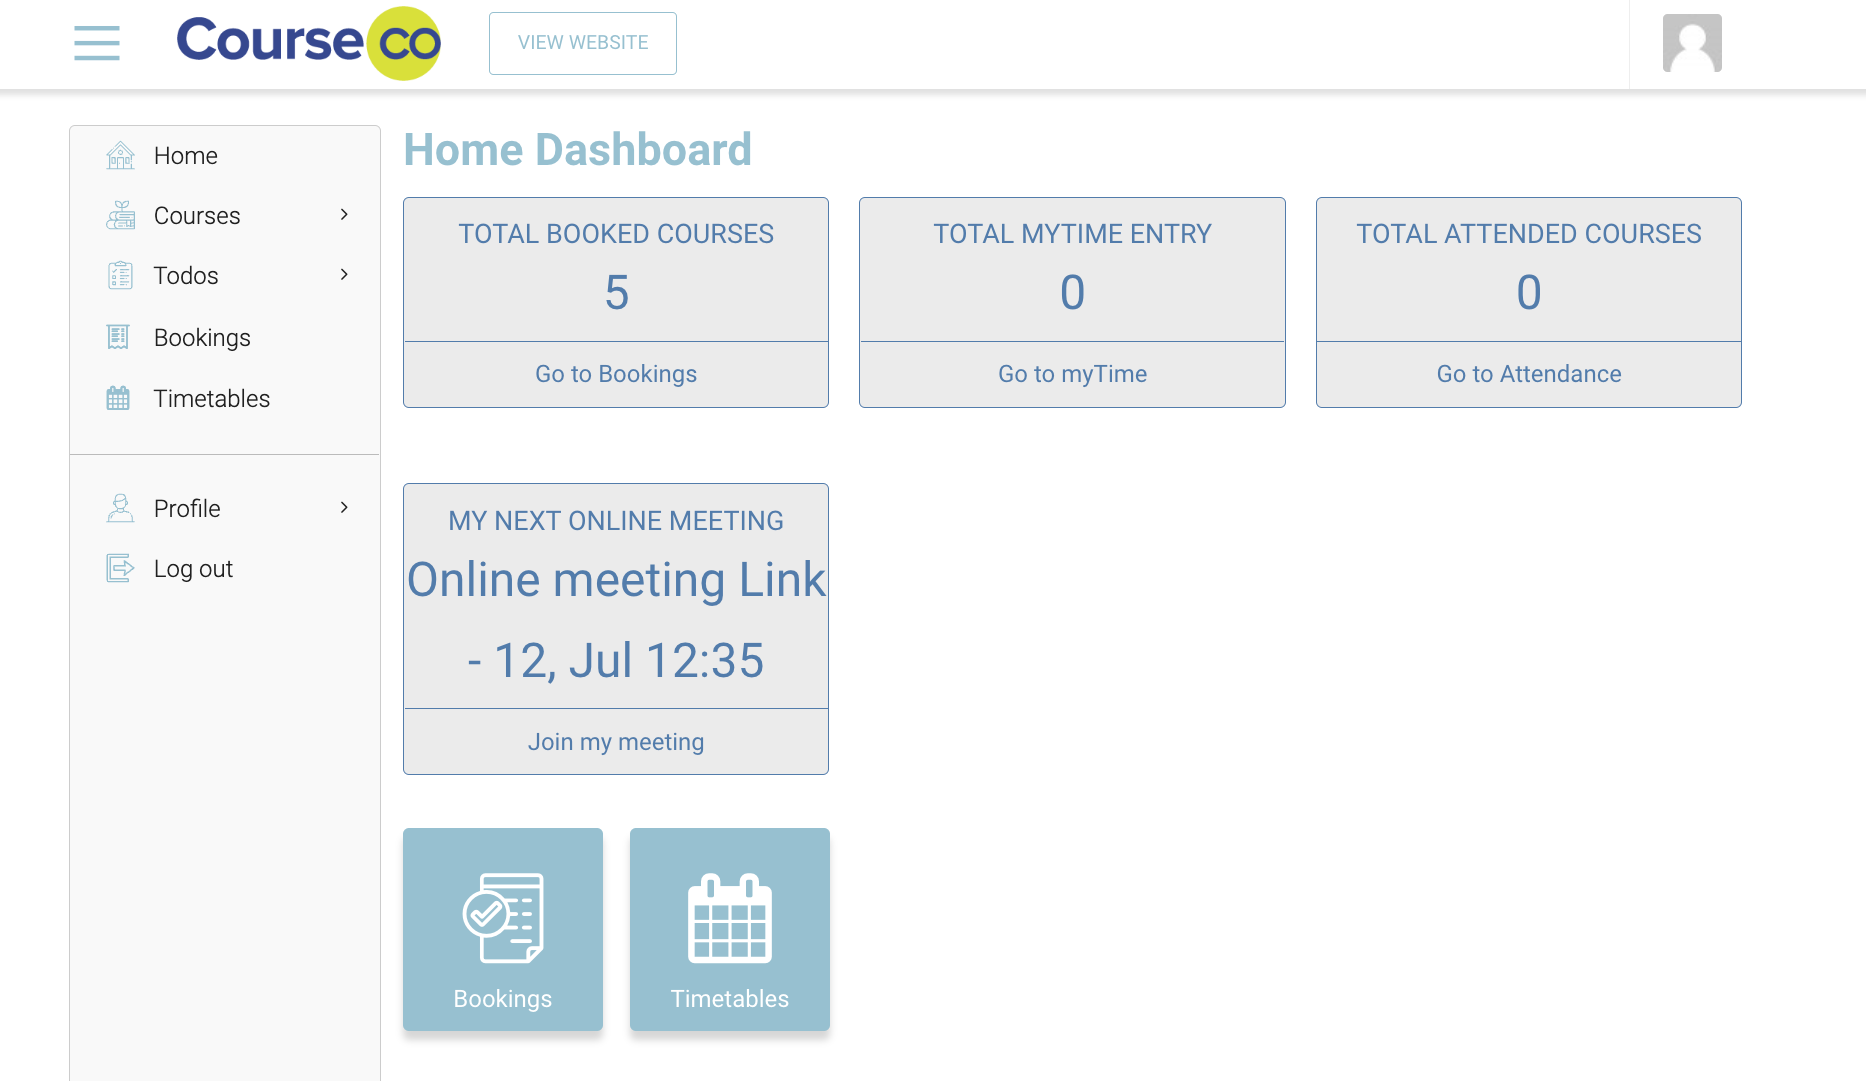The width and height of the screenshot is (1866, 1081).
Task: Select Bookings in the sidebar menu
Action: click(202, 338)
